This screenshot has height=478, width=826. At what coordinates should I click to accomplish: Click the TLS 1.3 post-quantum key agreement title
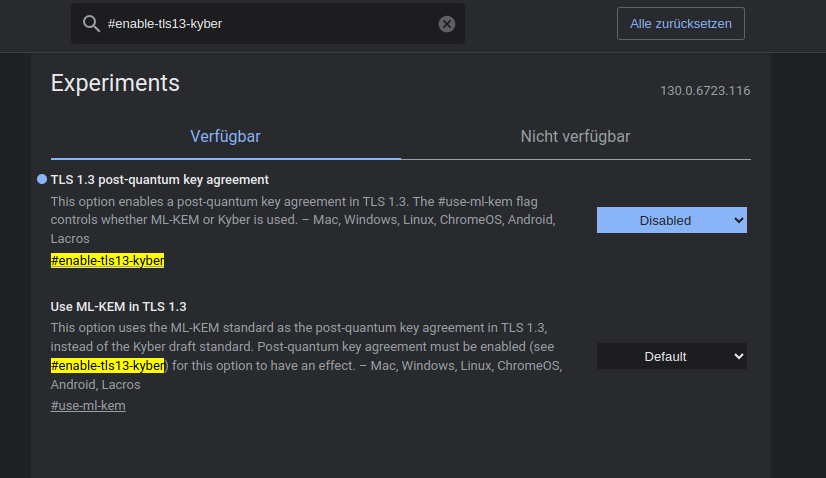pos(160,180)
